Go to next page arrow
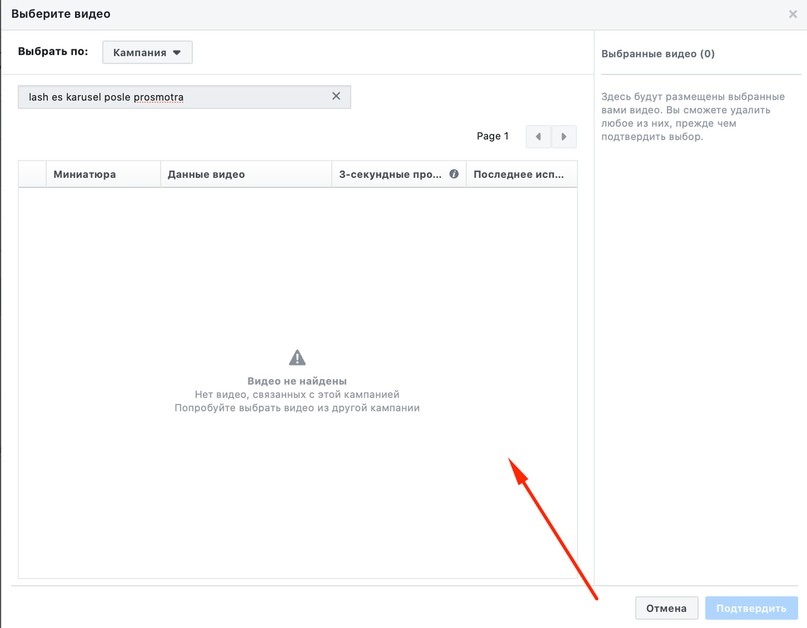The width and height of the screenshot is (807, 628). 564,136
